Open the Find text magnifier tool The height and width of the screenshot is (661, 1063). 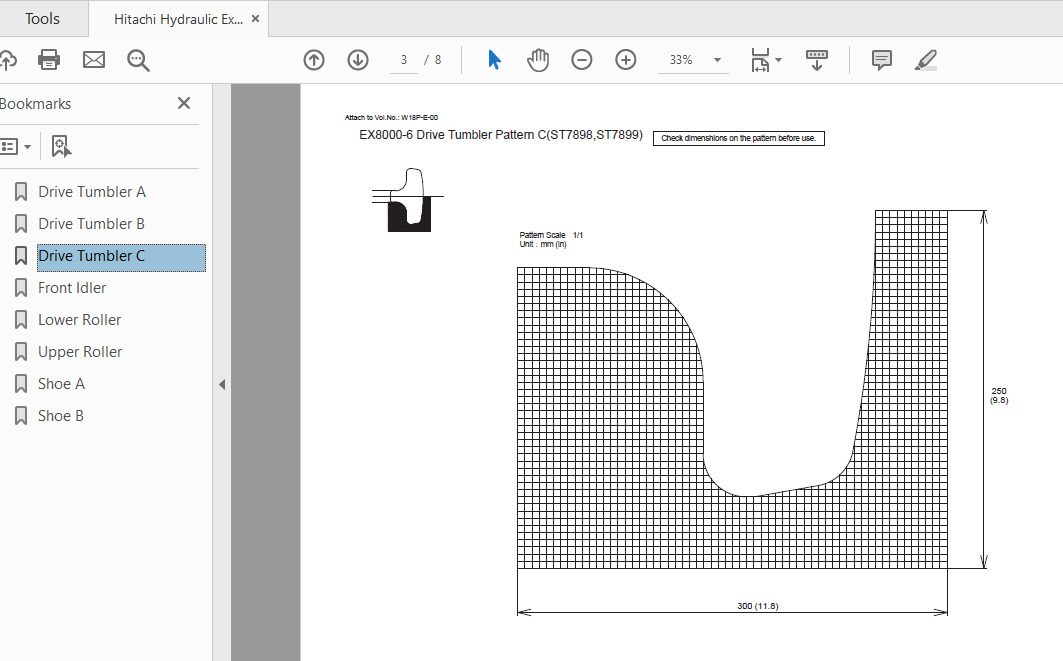point(138,60)
